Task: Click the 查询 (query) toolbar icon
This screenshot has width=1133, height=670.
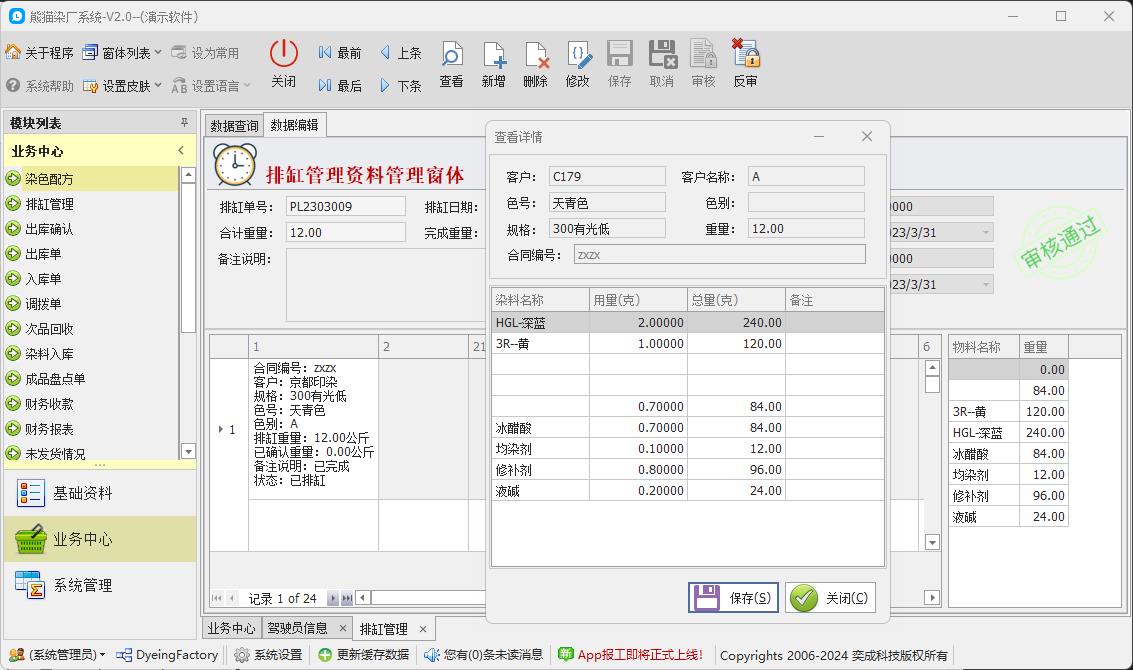Action: click(x=451, y=62)
